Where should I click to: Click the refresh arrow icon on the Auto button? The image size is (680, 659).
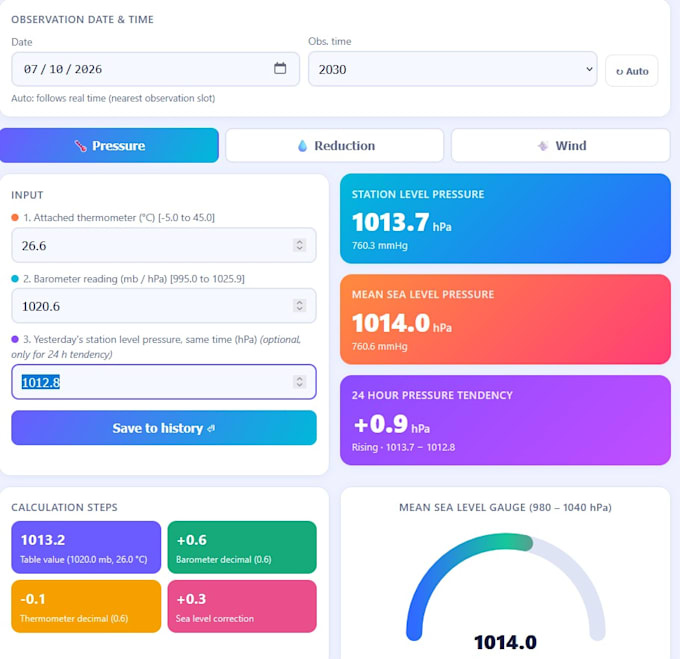pos(619,72)
